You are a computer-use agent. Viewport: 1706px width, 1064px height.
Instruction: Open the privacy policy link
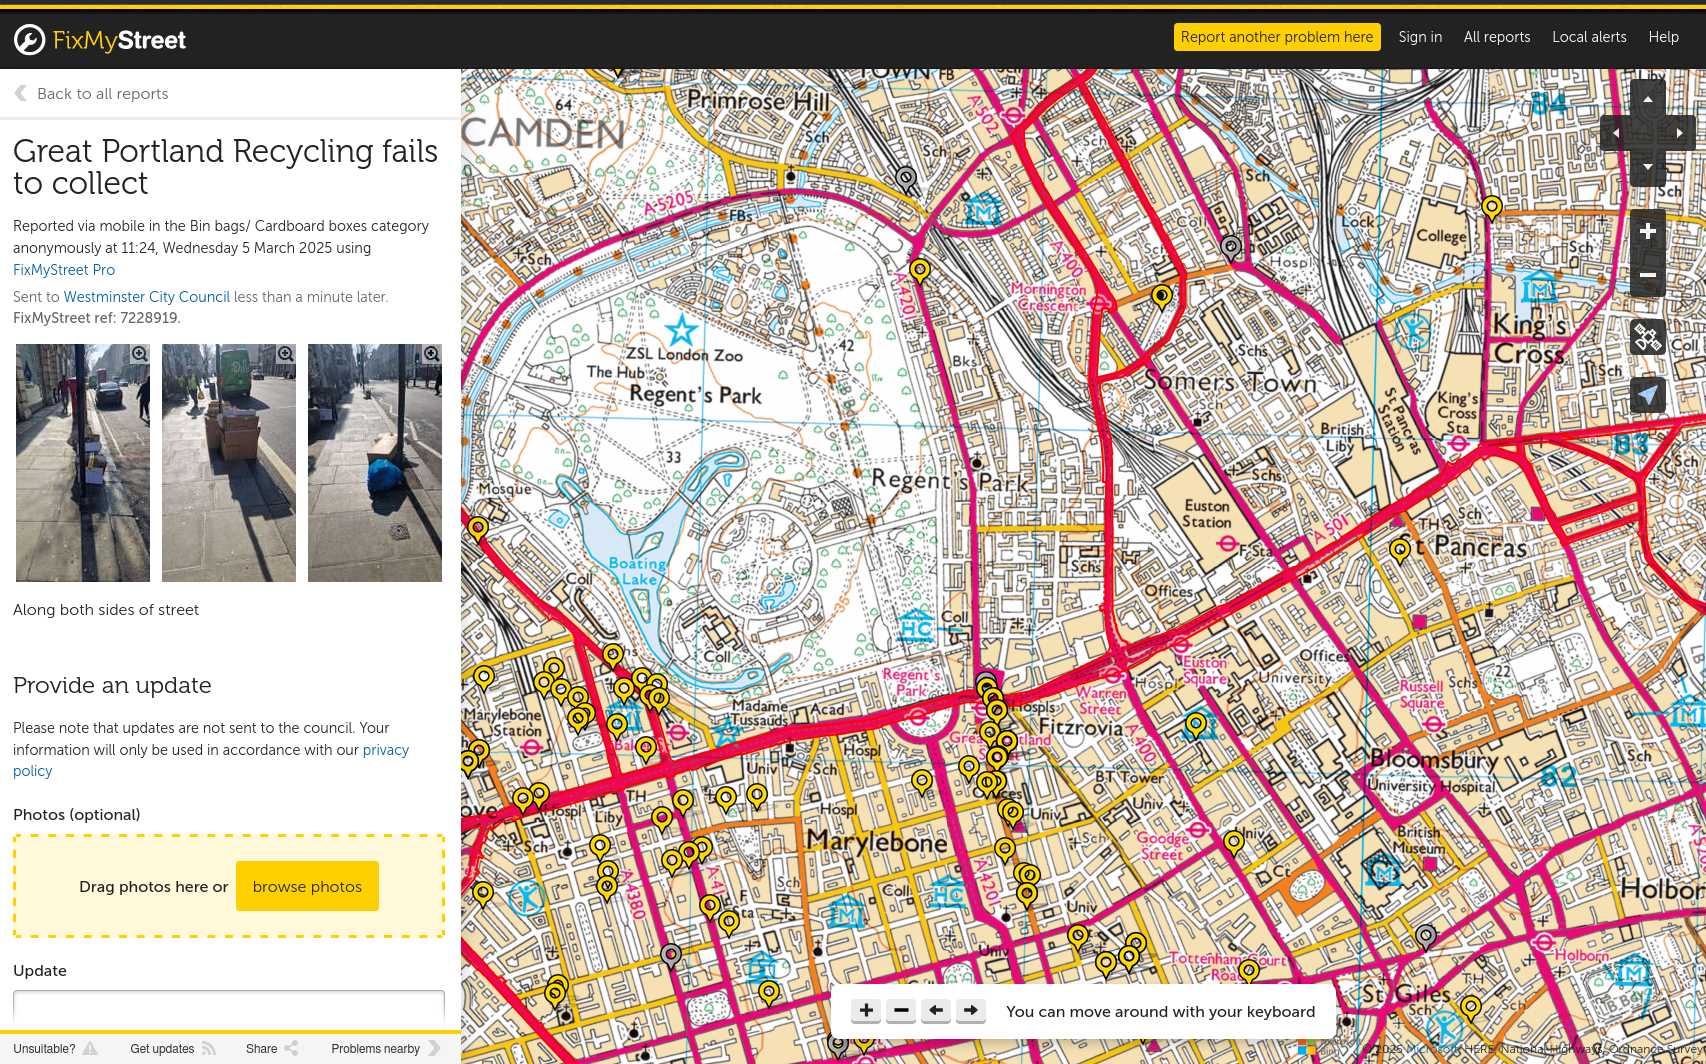[x=386, y=750]
